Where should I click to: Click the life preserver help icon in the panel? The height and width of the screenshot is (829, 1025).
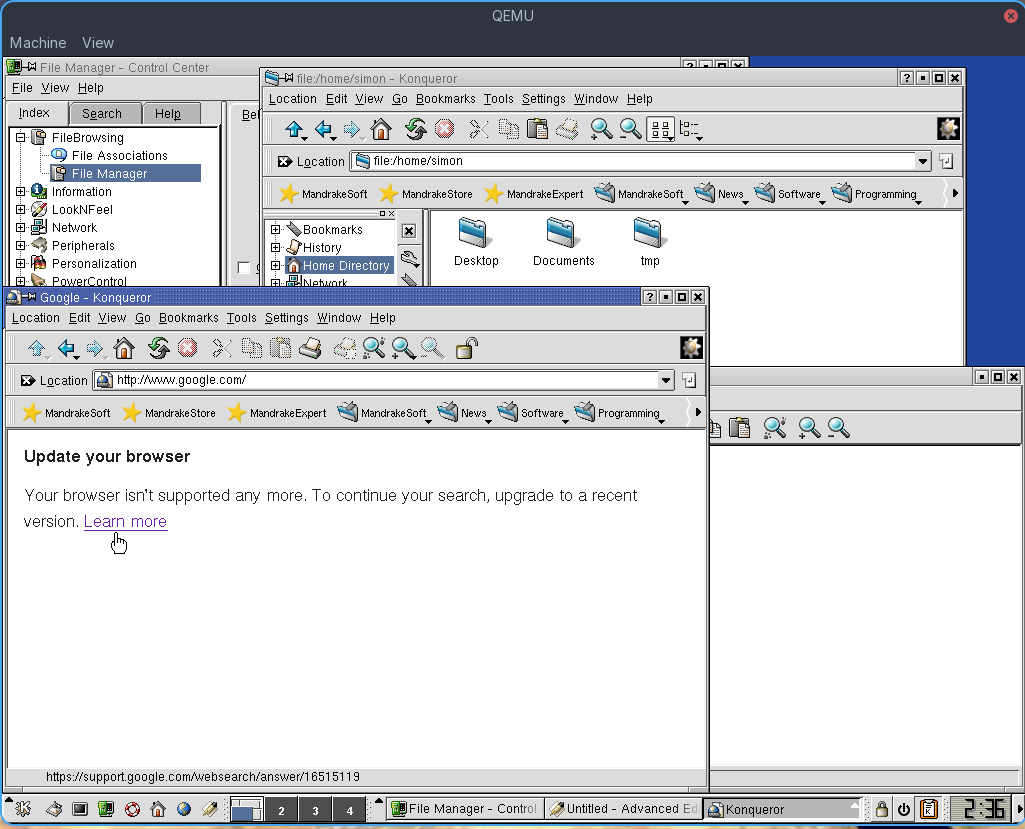point(132,809)
